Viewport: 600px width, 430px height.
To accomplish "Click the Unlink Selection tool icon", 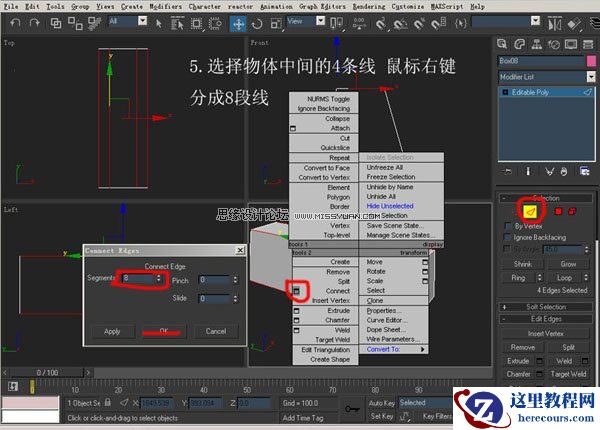I will point(75,23).
